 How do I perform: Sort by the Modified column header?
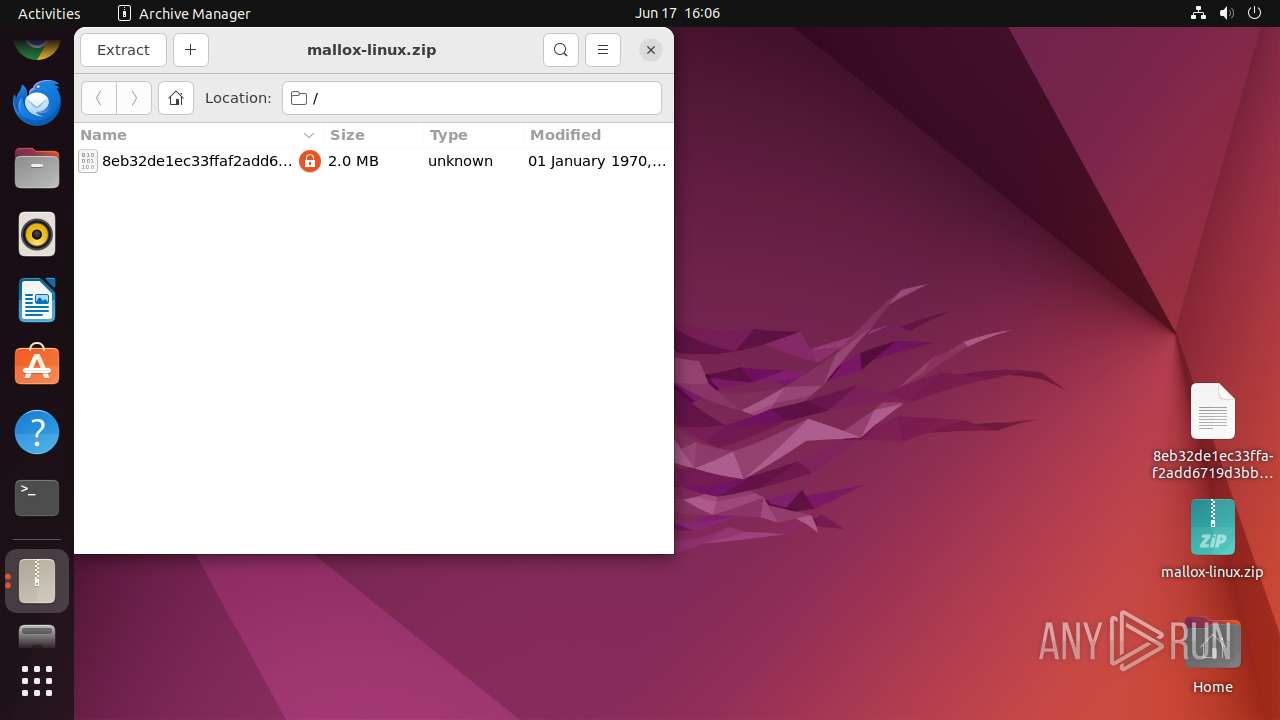tap(597, 135)
